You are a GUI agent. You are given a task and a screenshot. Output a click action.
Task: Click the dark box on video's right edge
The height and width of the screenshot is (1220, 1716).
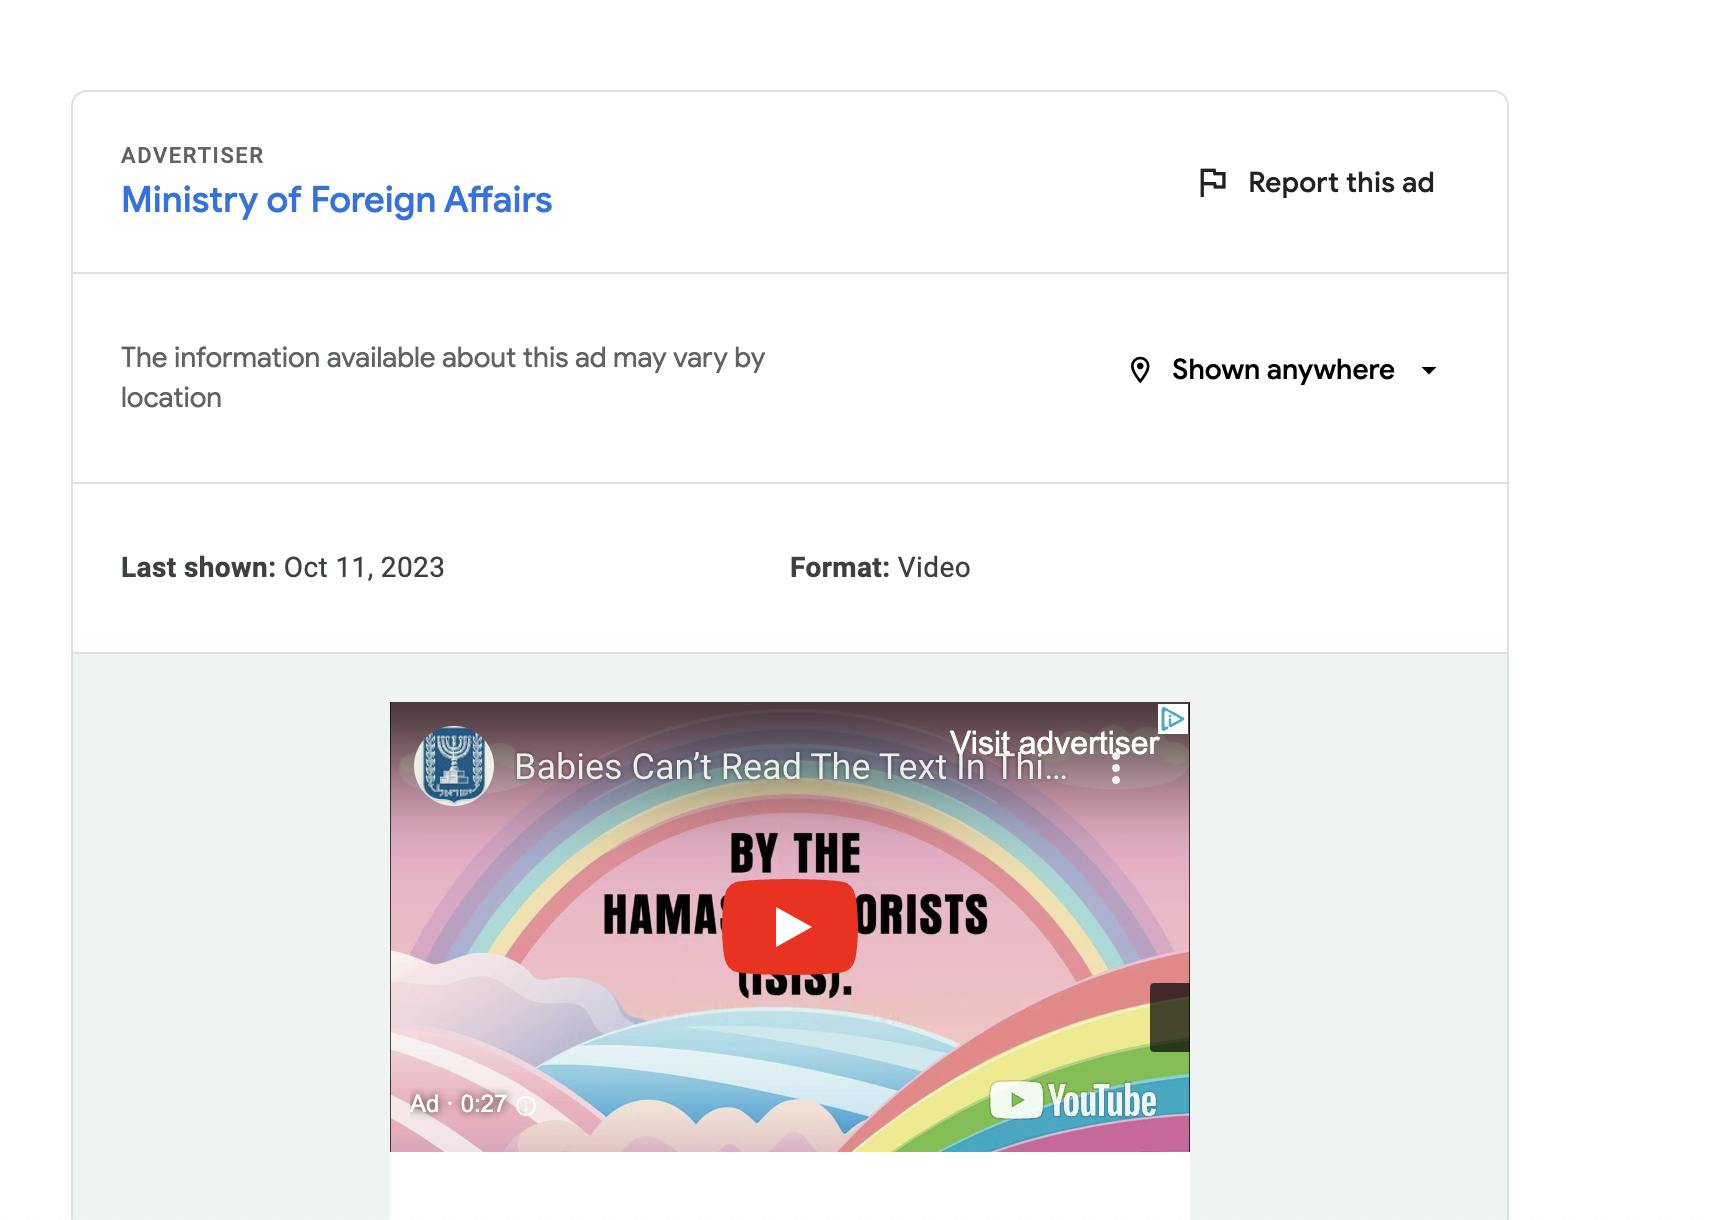[x=1170, y=1017]
